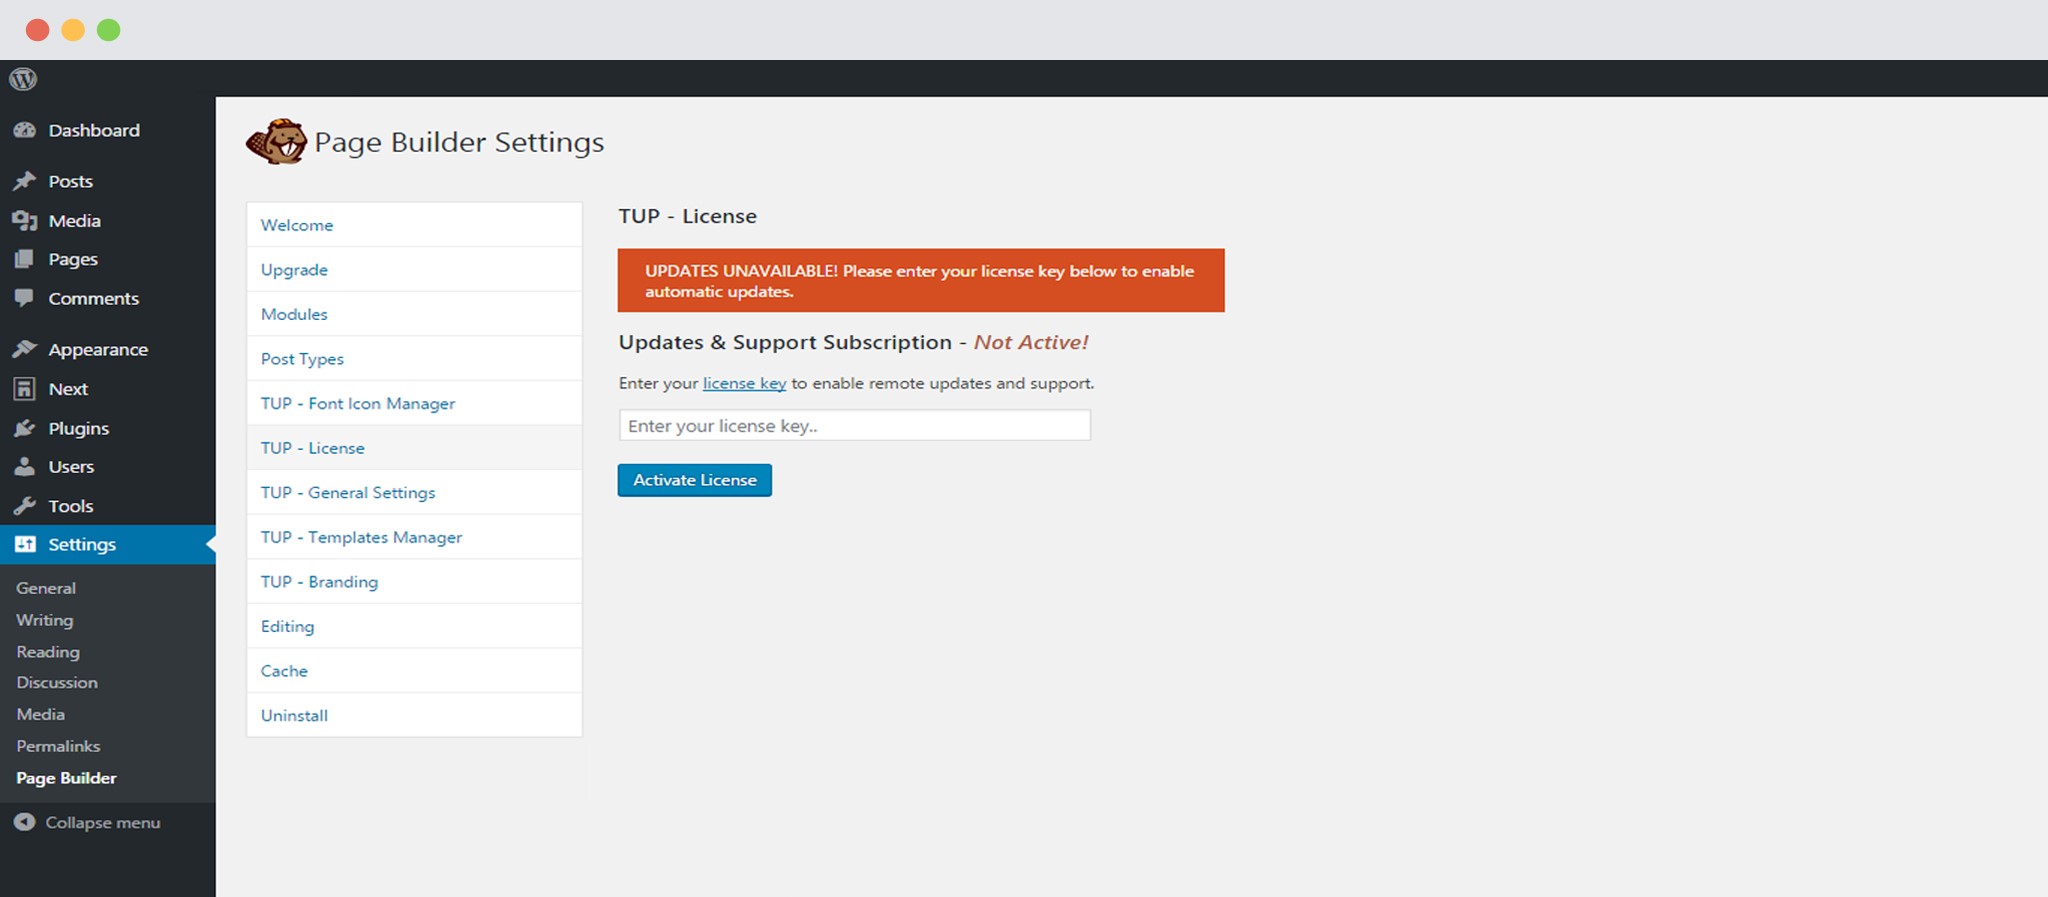Click the WordPress logo icon
The image size is (2048, 897).
(x=23, y=79)
